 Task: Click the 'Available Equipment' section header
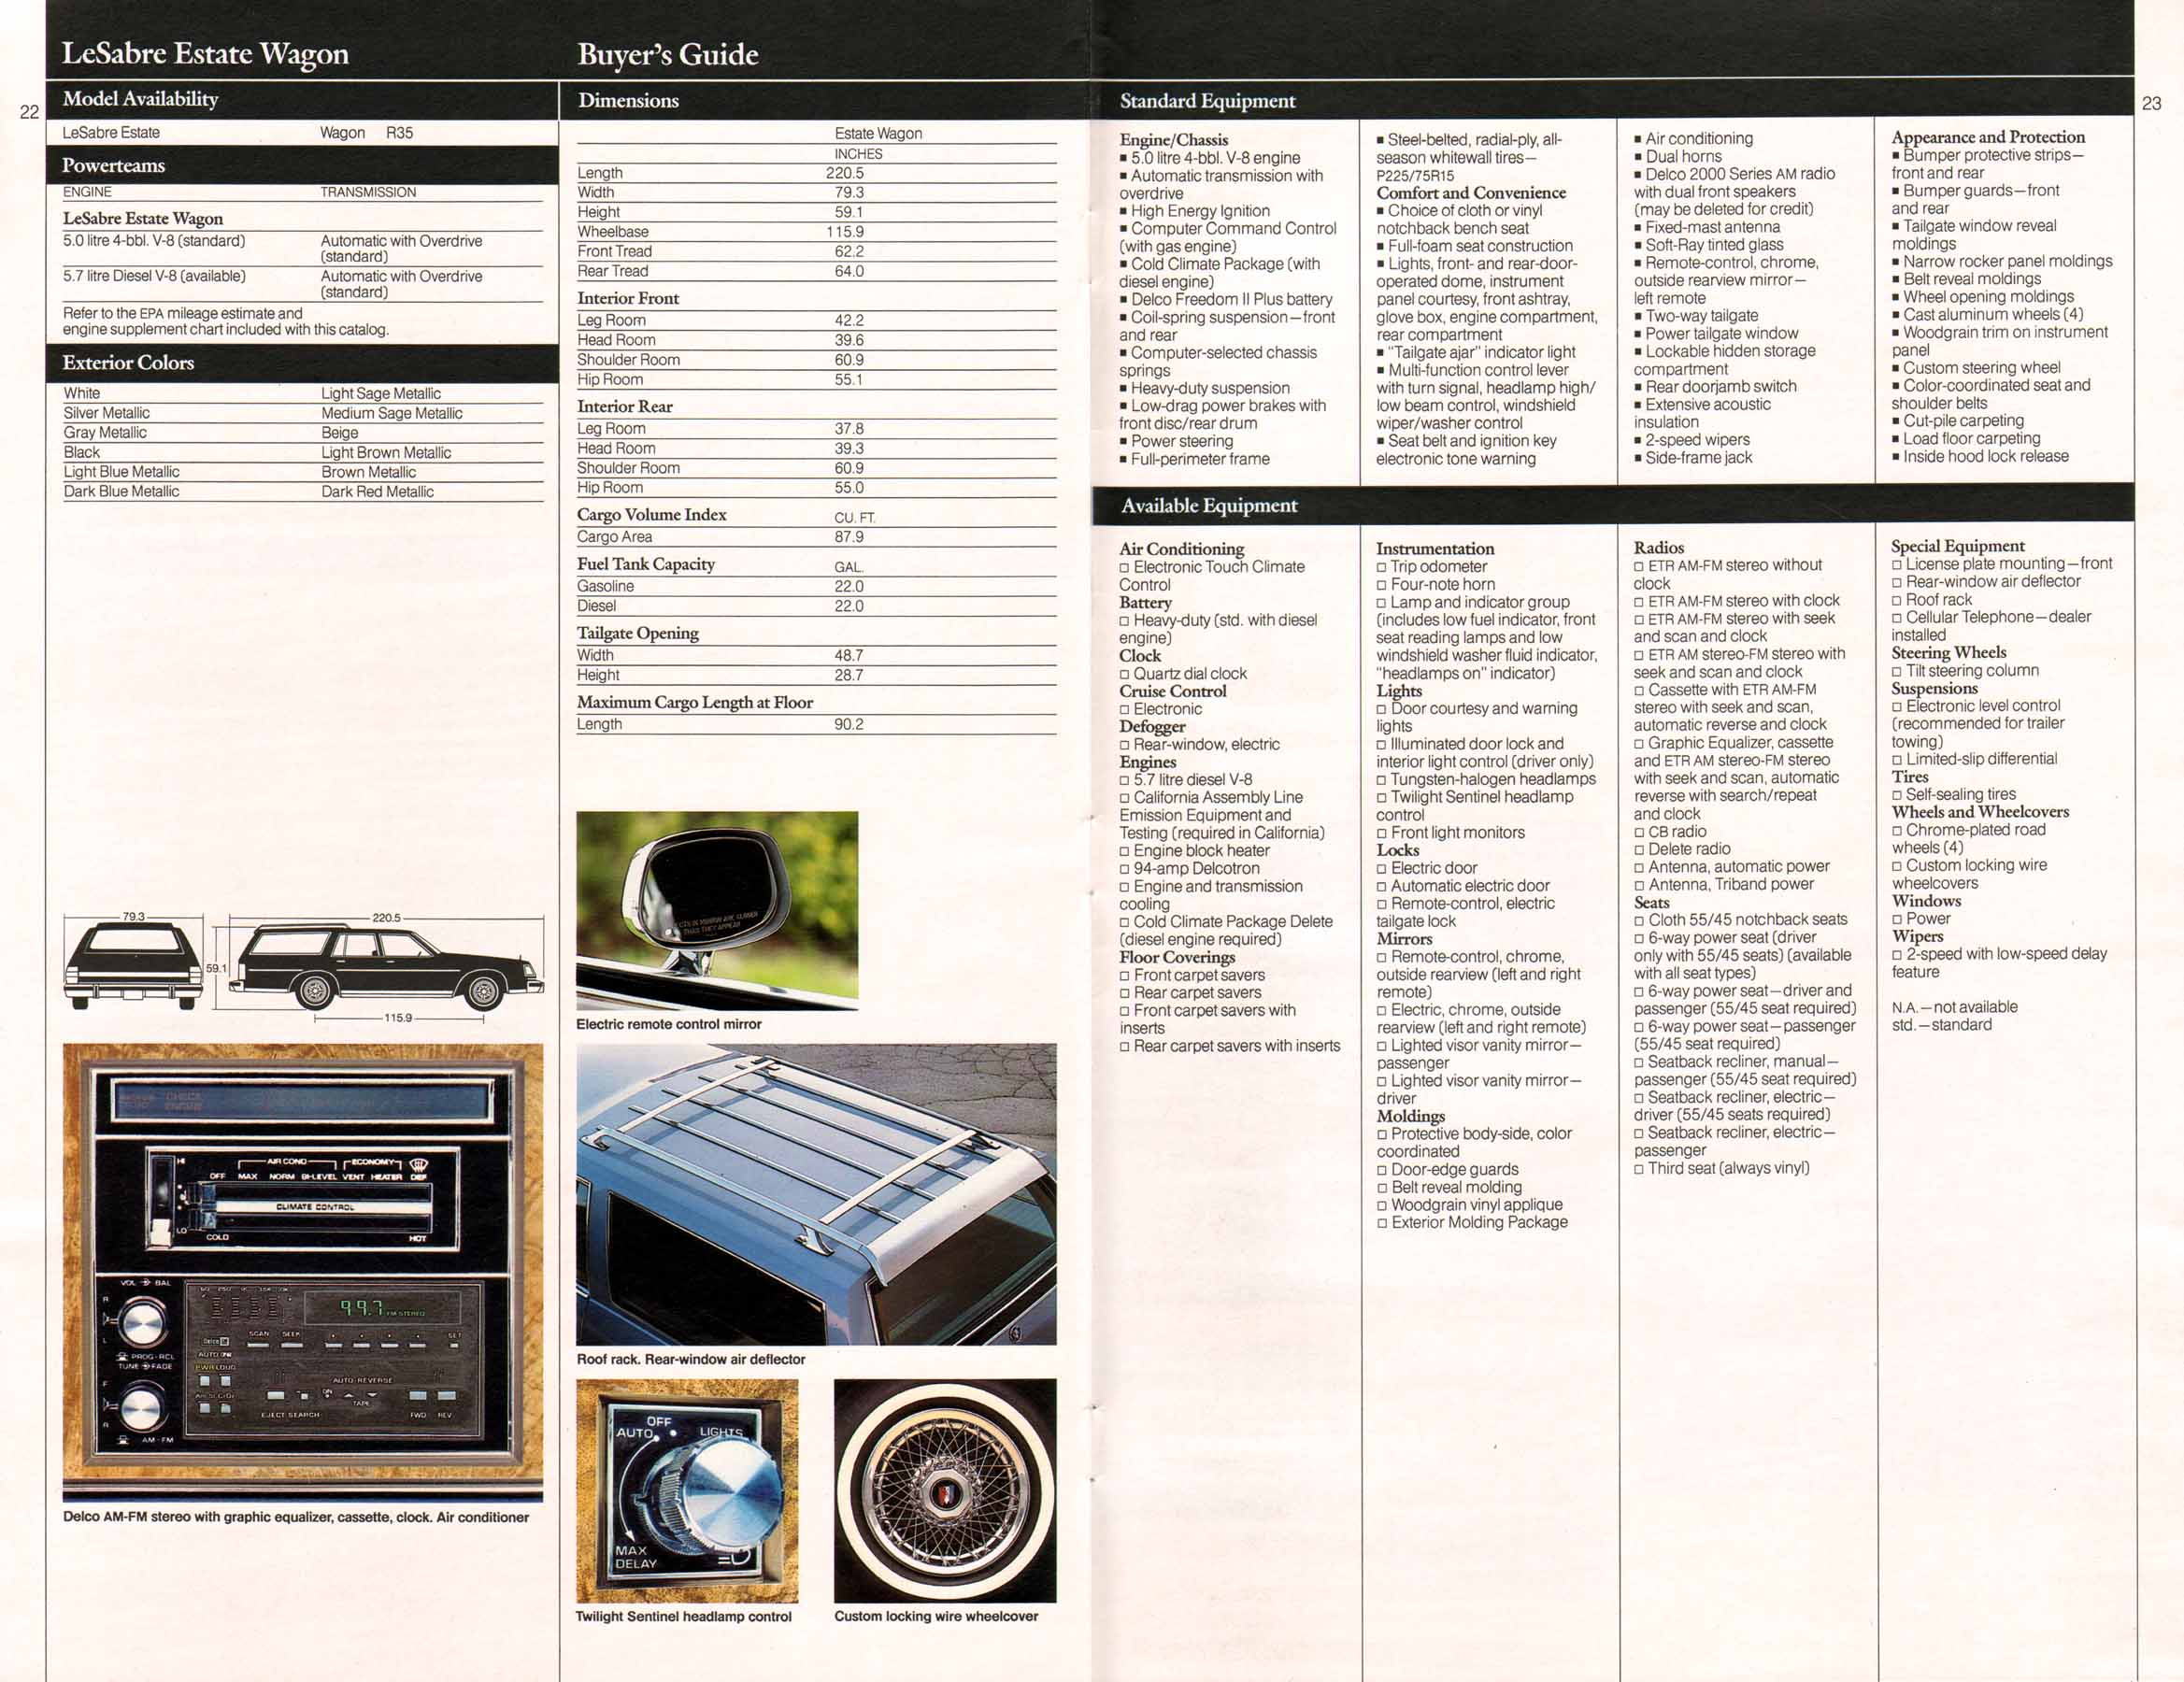click(1209, 505)
